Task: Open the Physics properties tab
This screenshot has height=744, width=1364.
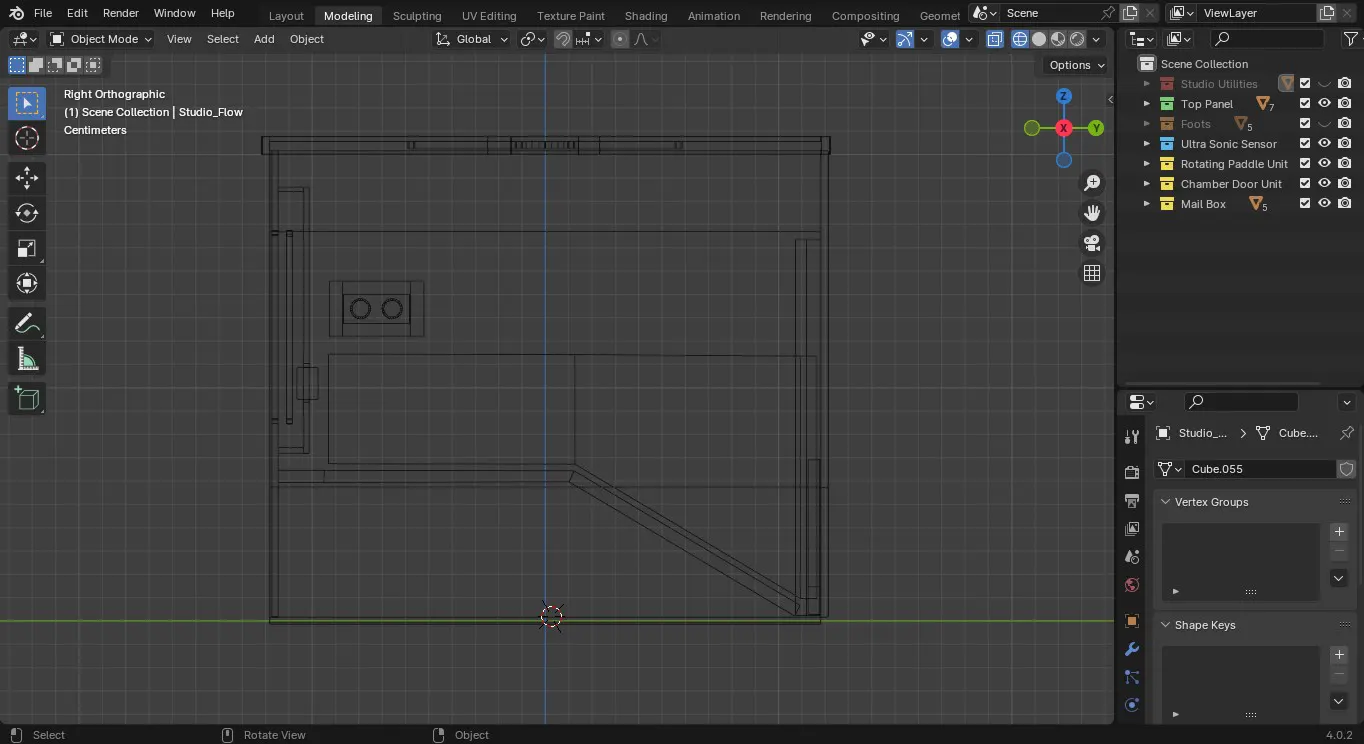Action: pos(1132,705)
